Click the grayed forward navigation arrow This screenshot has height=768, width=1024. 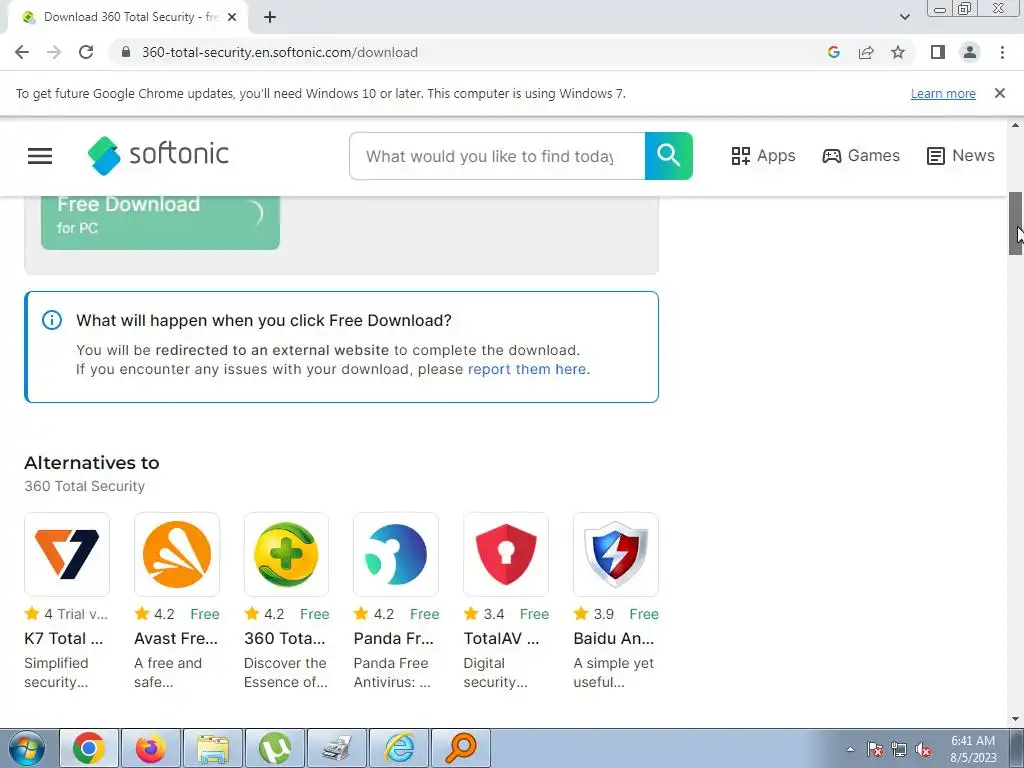[x=54, y=52]
